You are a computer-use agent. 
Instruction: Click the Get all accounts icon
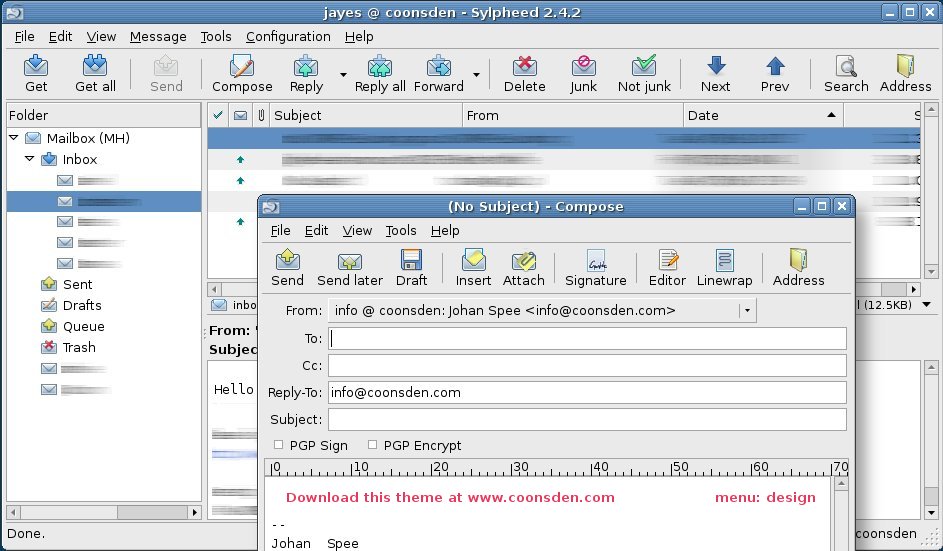point(95,66)
